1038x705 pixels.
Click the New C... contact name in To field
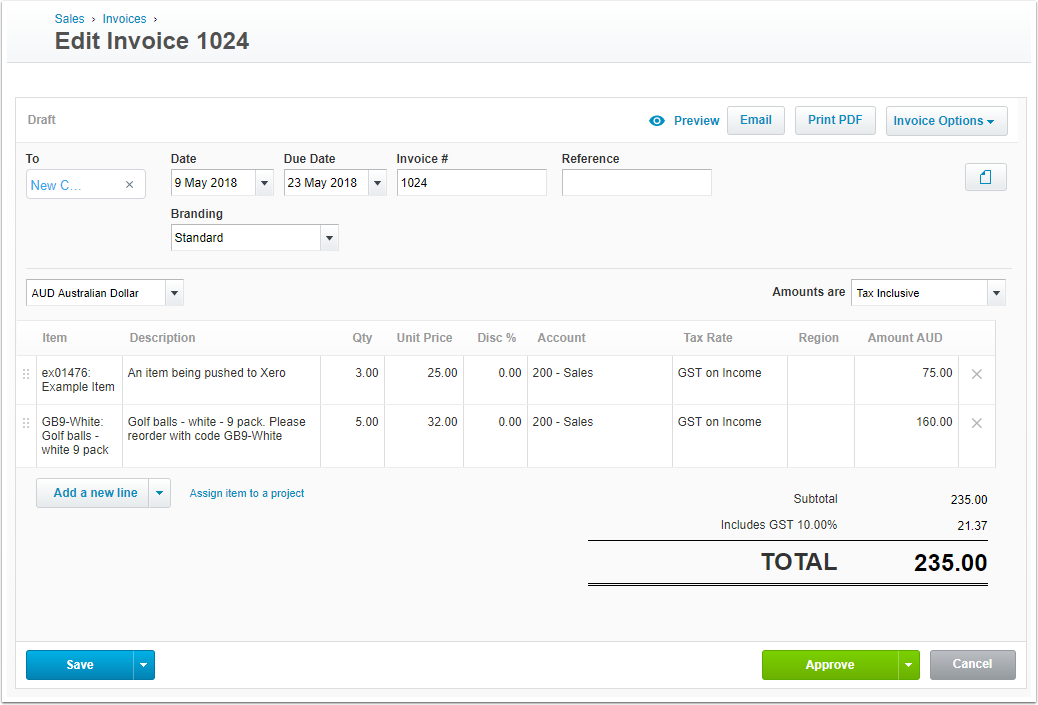click(x=56, y=185)
